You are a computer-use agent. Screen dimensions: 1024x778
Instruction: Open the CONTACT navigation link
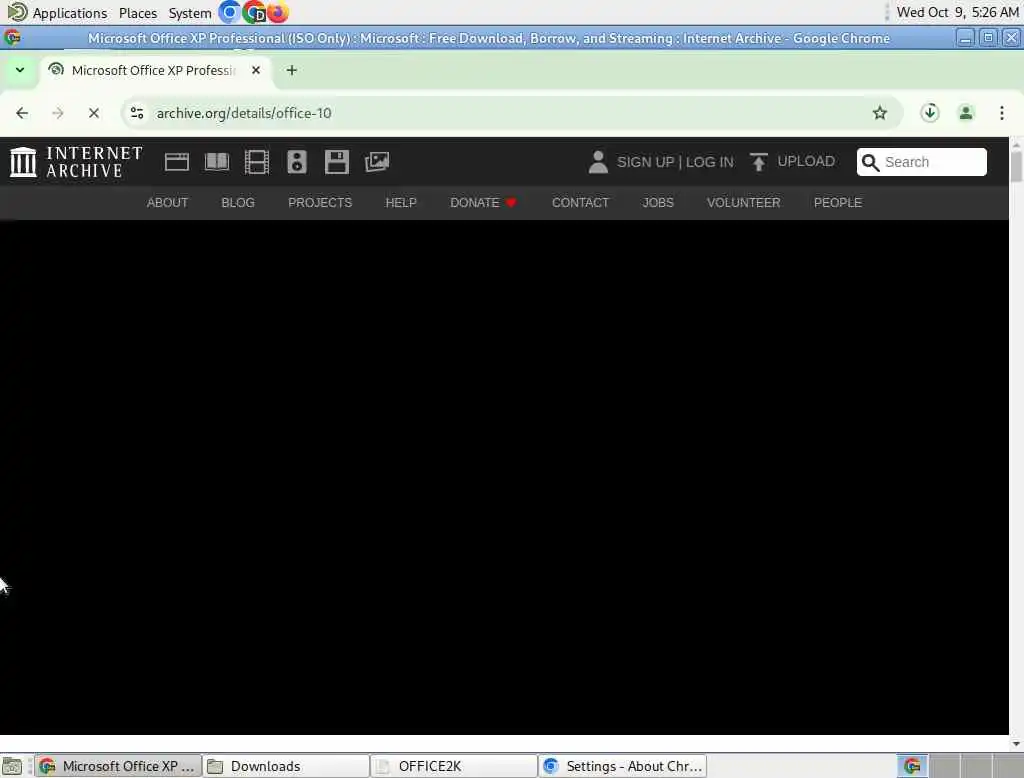coord(580,203)
